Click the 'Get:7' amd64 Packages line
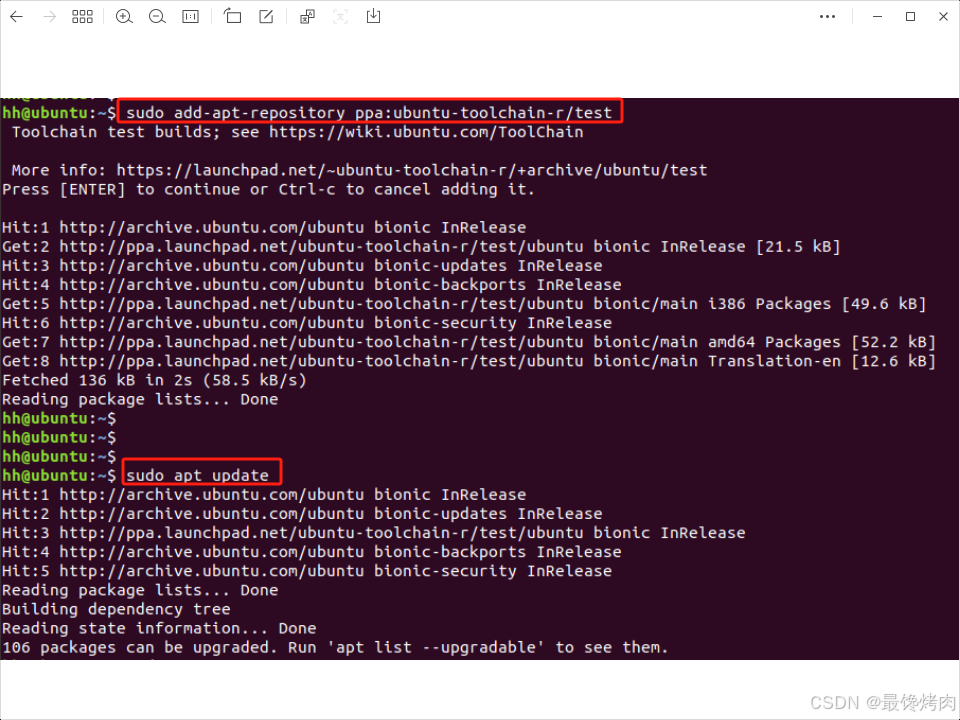Viewport: 960px width, 720px height. 469,342
